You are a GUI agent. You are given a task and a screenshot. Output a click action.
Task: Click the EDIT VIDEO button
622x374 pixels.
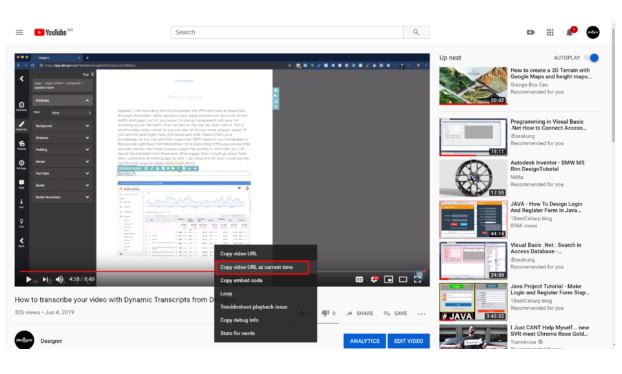[409, 341]
